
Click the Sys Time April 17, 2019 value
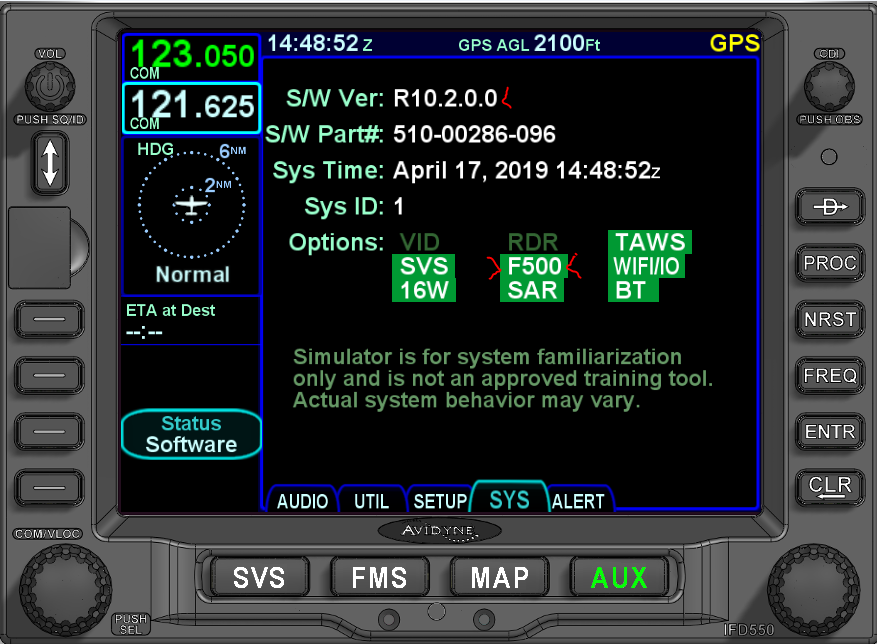[526, 171]
